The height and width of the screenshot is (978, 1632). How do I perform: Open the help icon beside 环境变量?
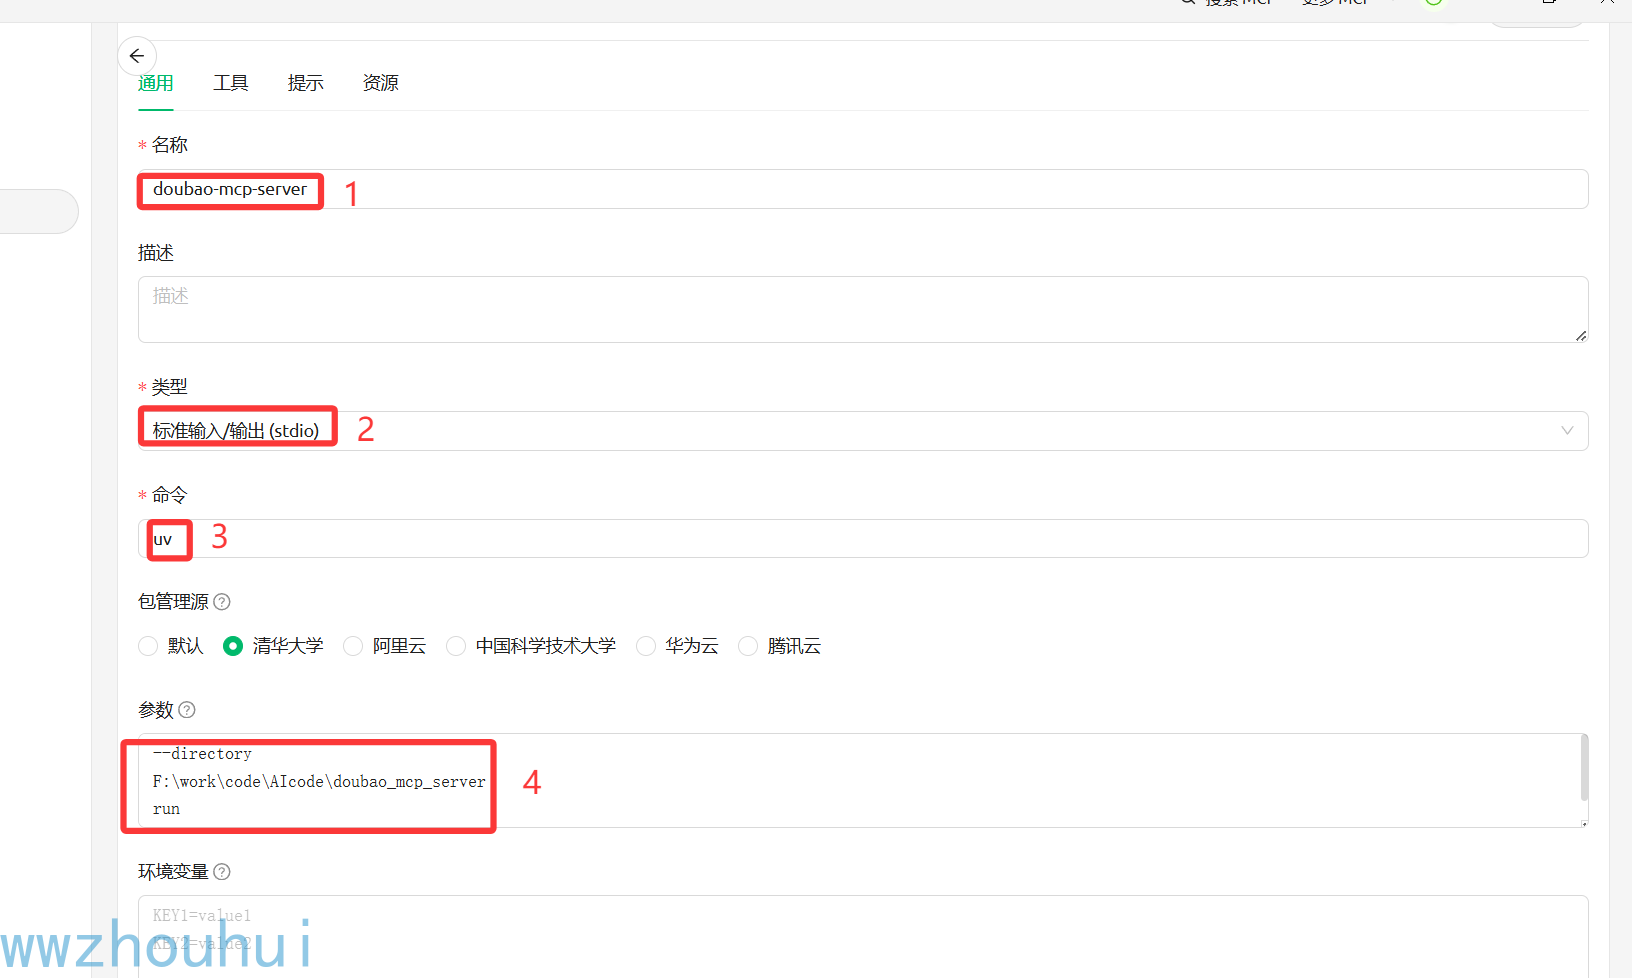point(222,872)
